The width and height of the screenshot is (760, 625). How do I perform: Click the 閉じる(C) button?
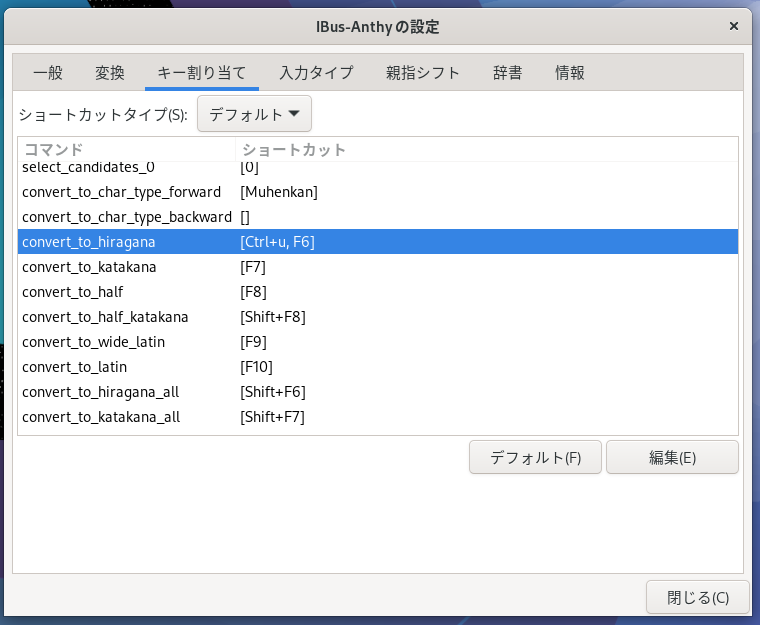pos(697,597)
